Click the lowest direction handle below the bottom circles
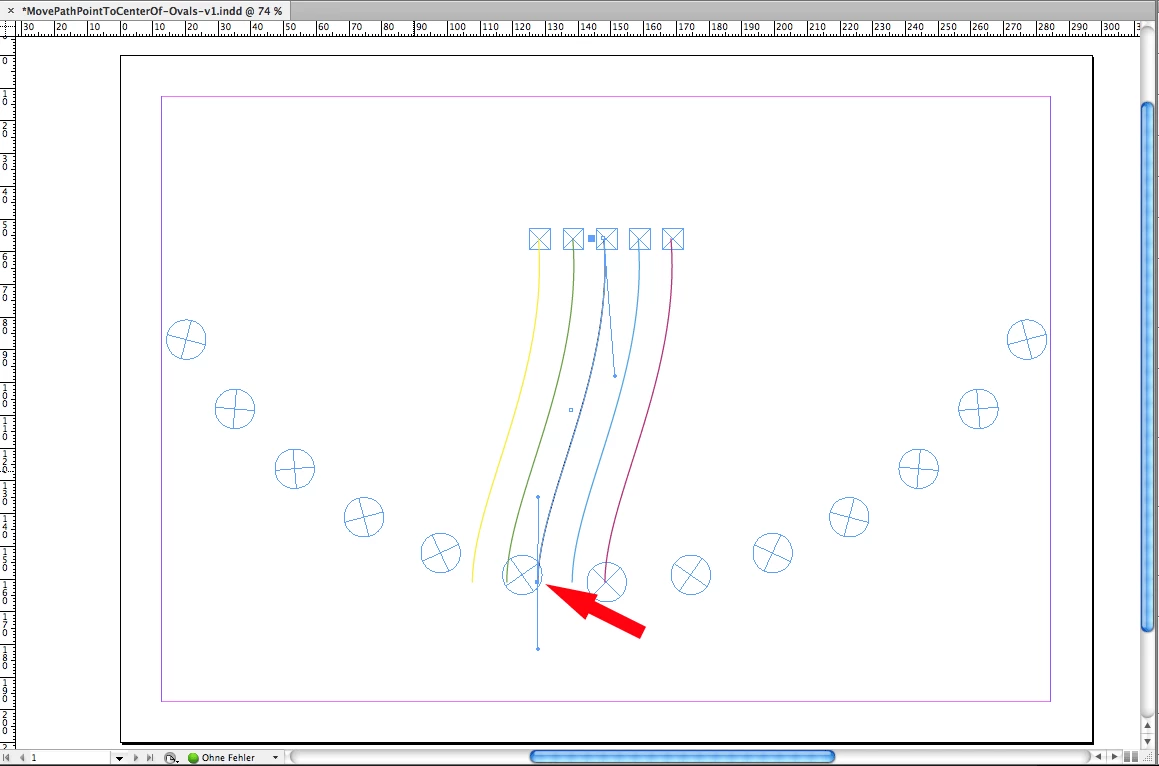This screenshot has height=766, width=1159. point(538,649)
